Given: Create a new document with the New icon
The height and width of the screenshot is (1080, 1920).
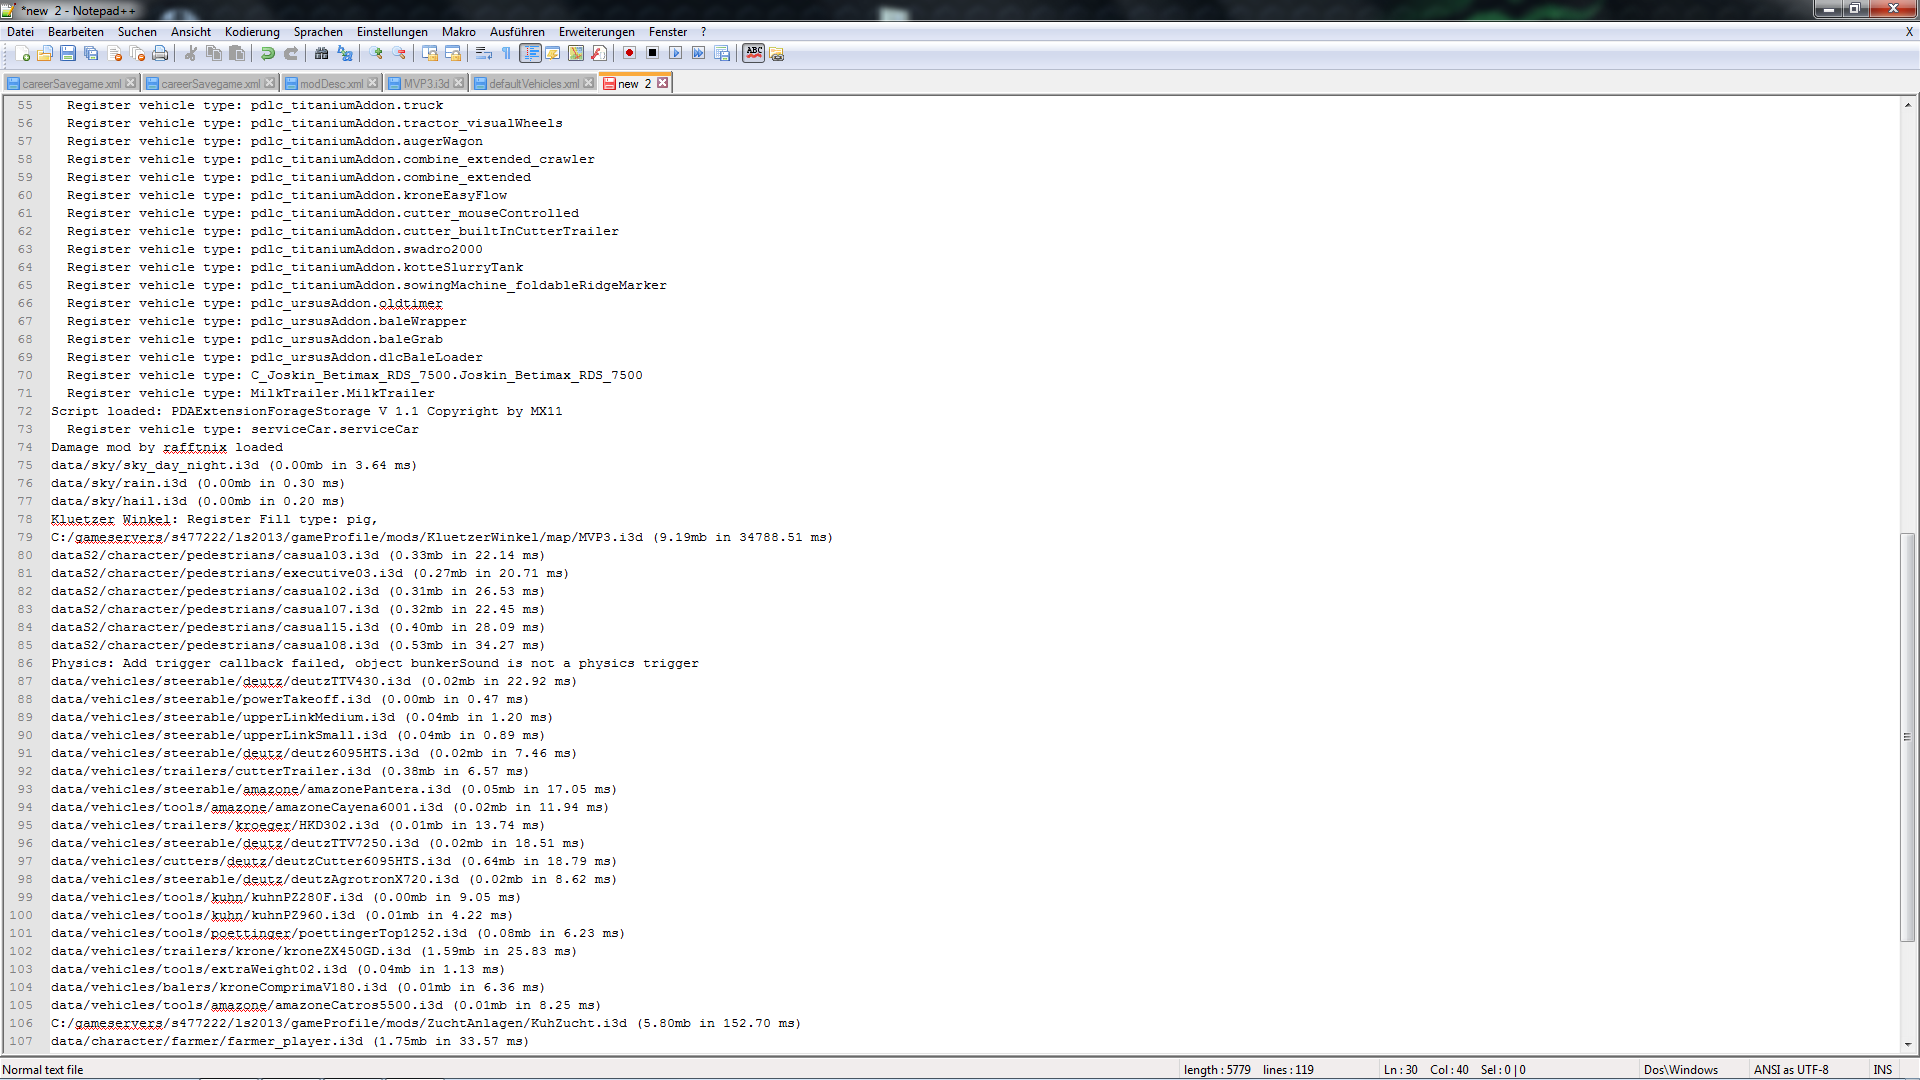Looking at the screenshot, I should (x=22, y=54).
